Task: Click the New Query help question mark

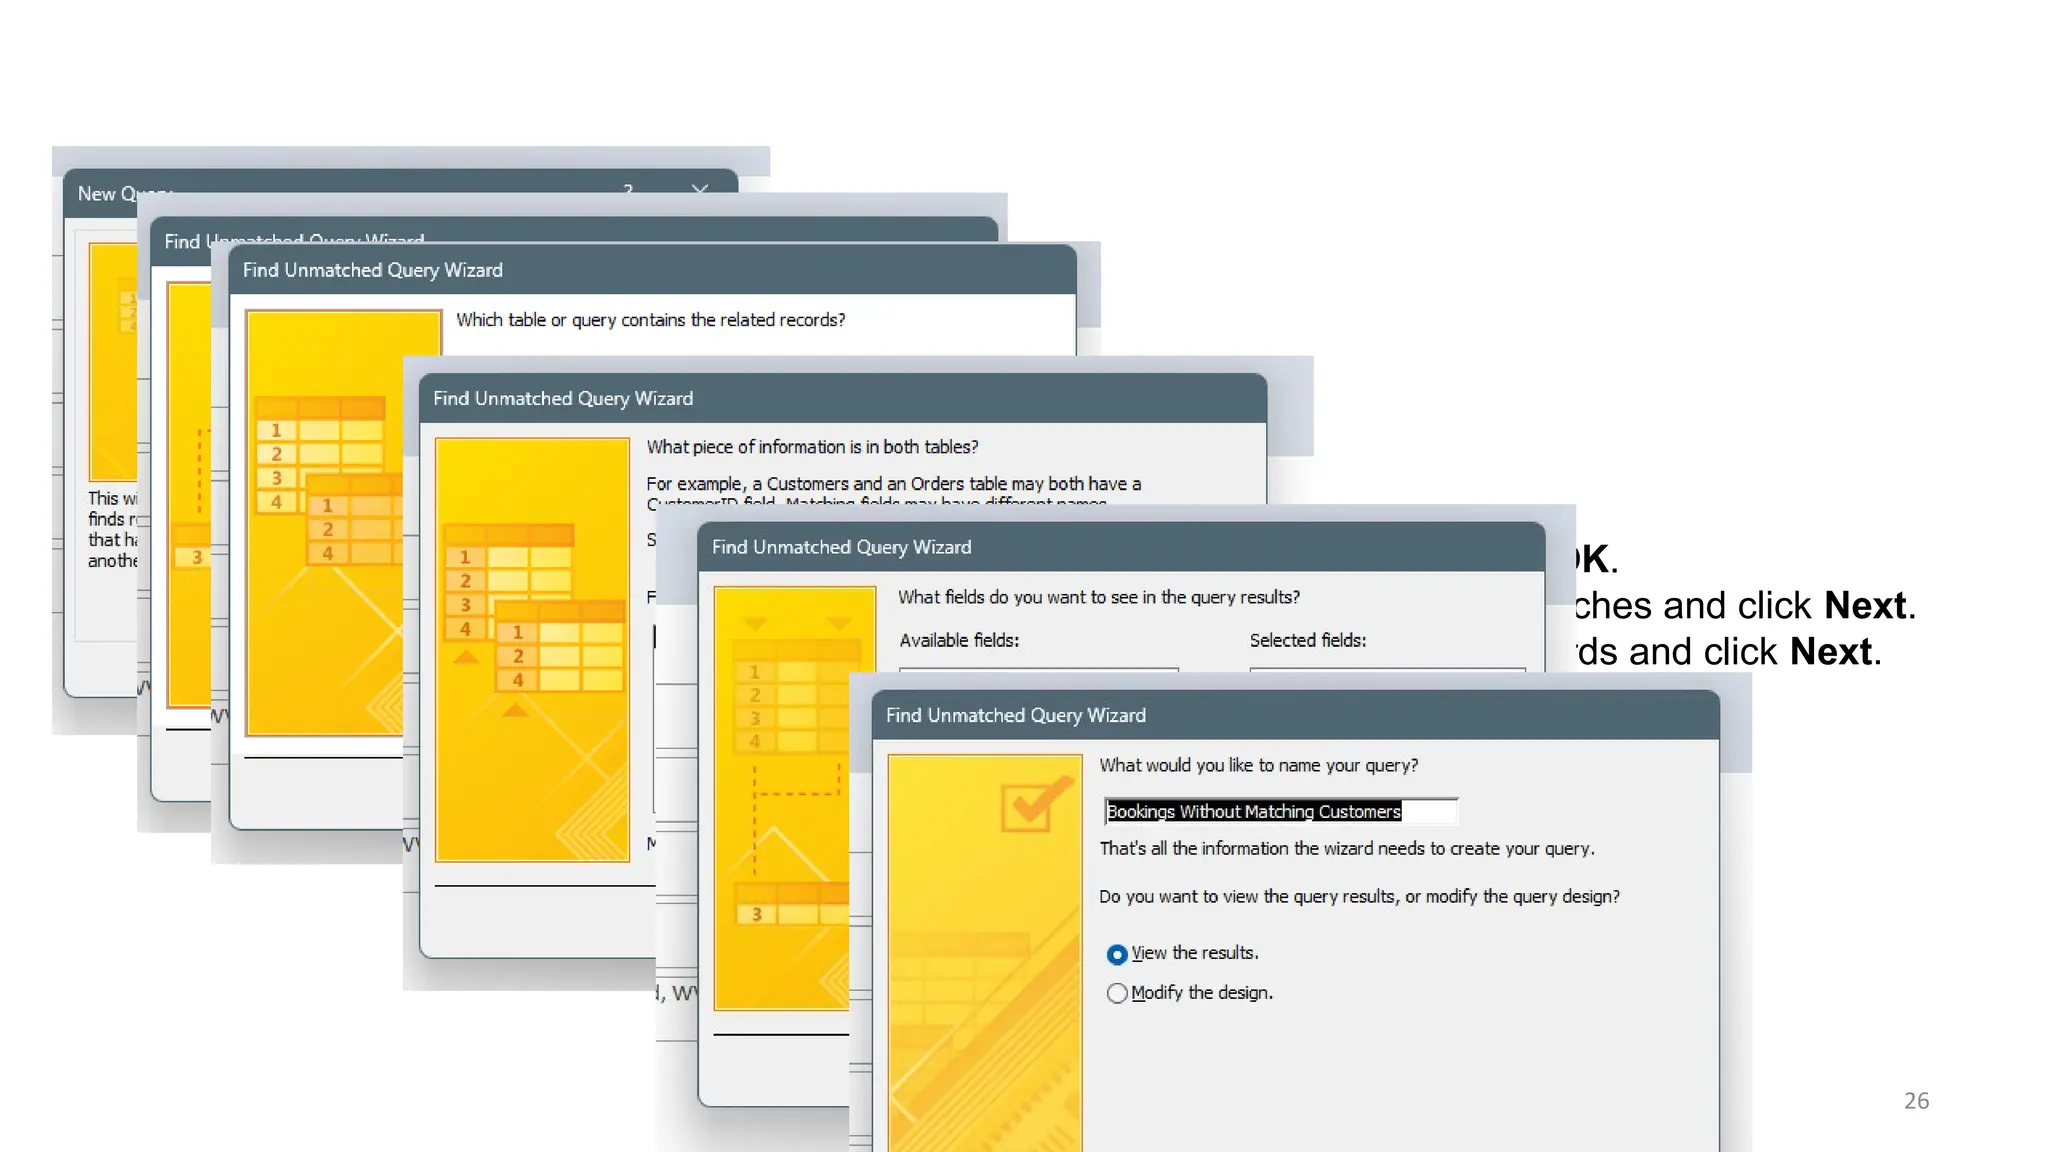Action: [628, 189]
